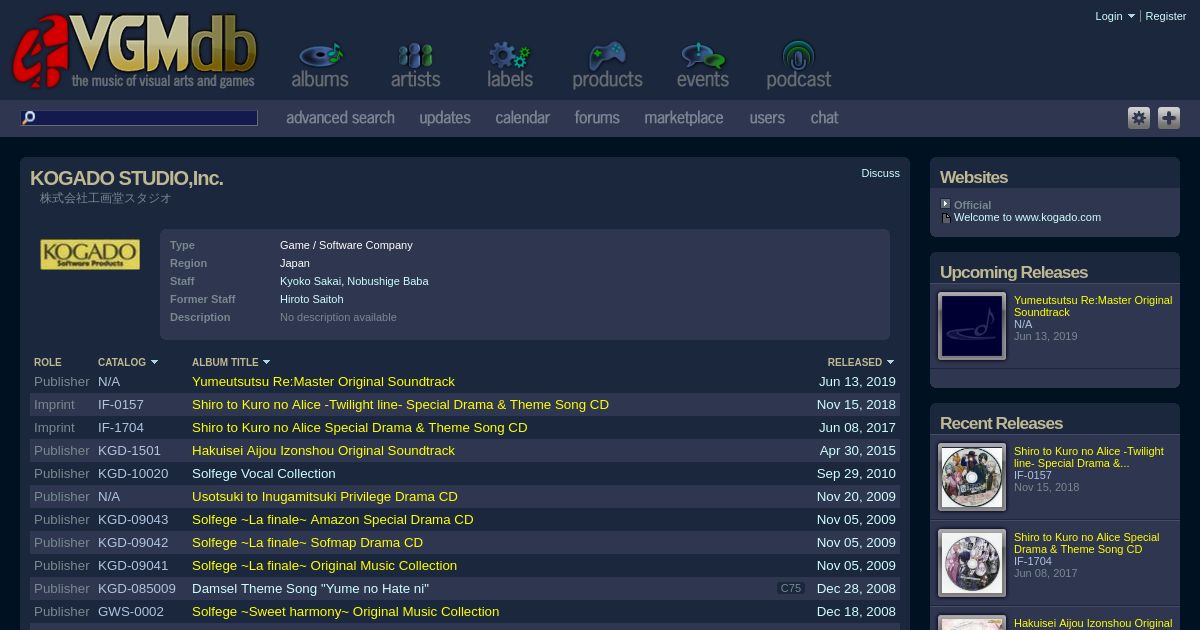Open the events section icon
This screenshot has width=1200, height=630.
703,65
